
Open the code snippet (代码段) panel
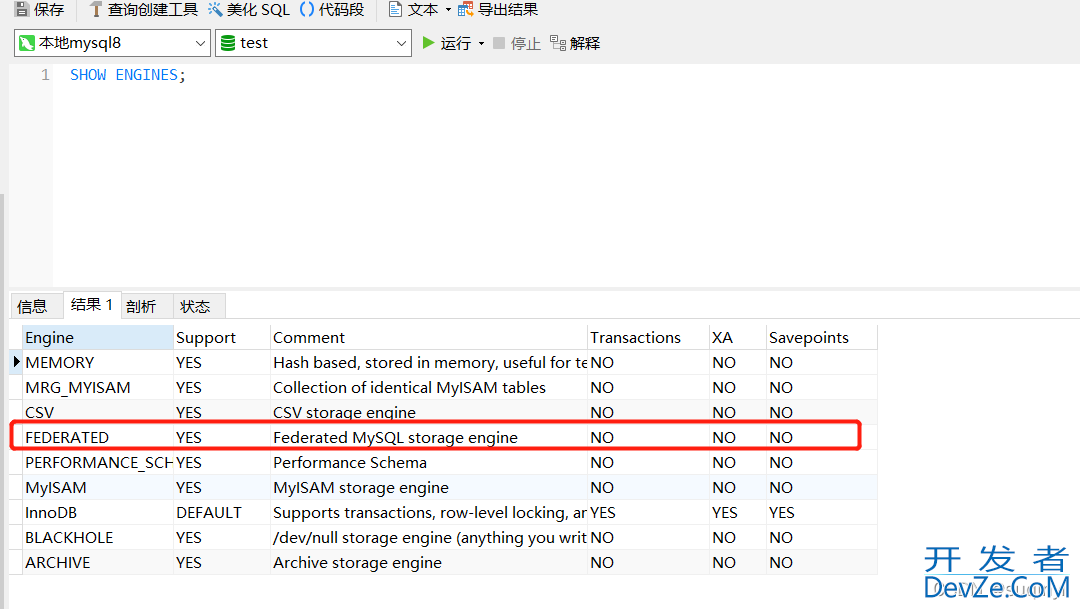coord(332,9)
